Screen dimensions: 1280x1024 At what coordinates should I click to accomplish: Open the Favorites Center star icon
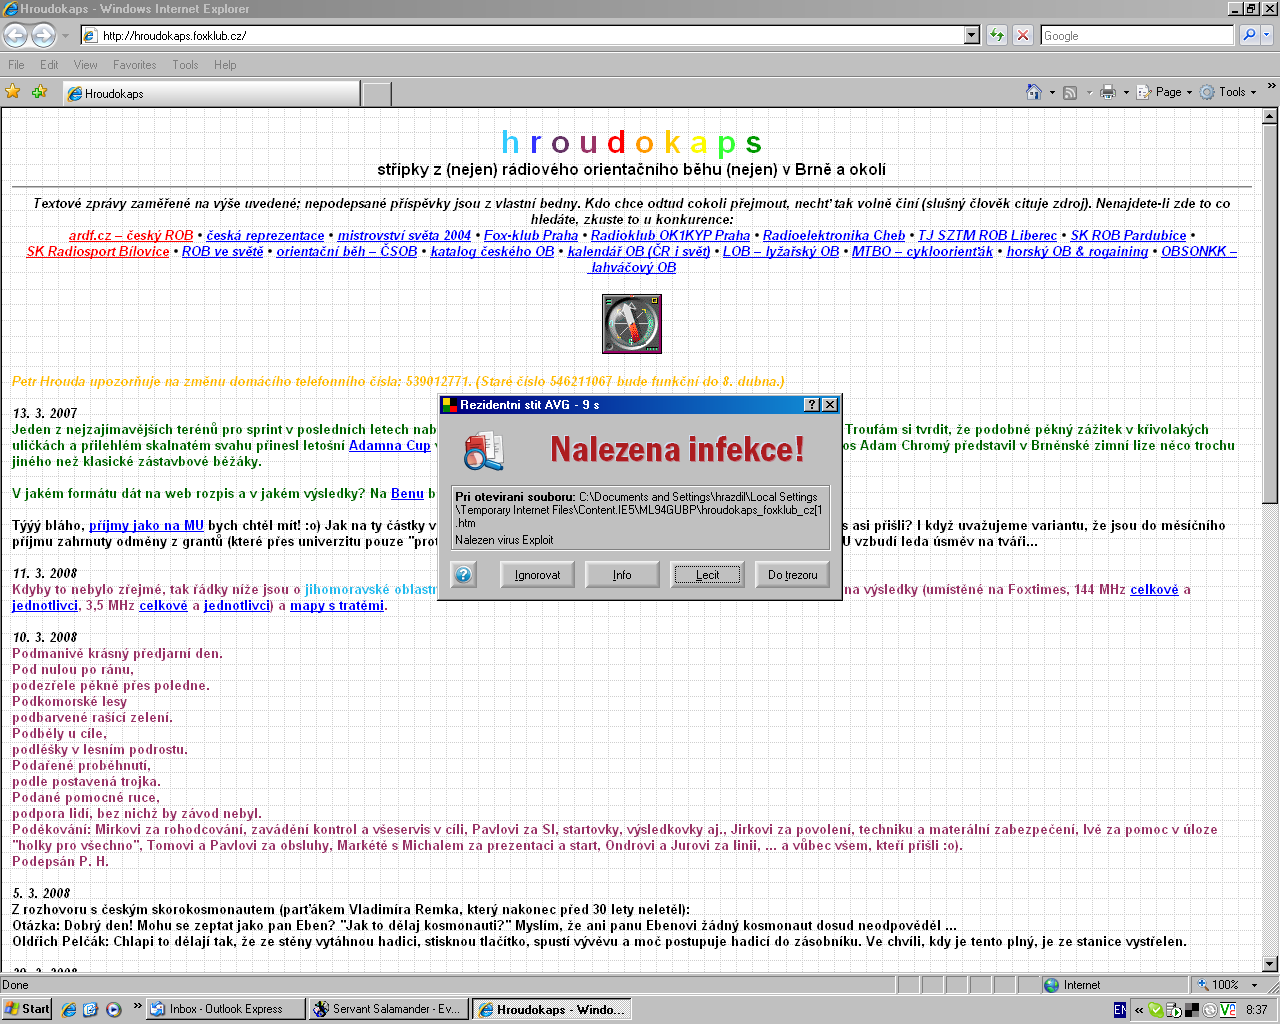click(13, 92)
